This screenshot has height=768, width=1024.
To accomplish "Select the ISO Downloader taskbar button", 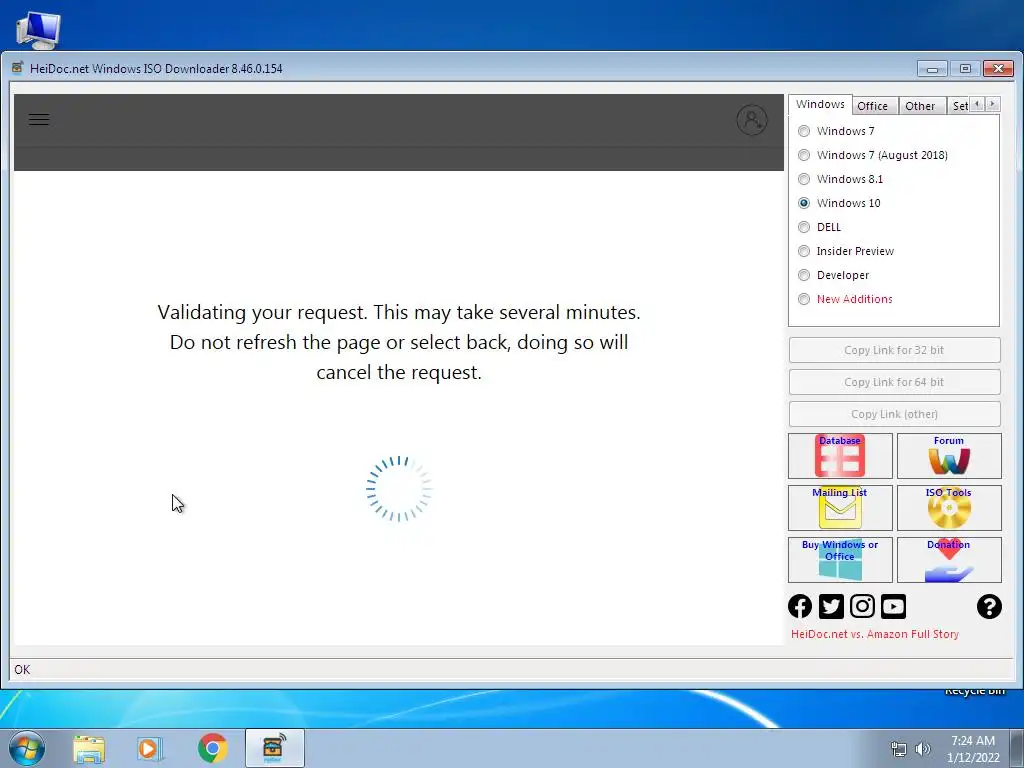I will tap(274, 748).
